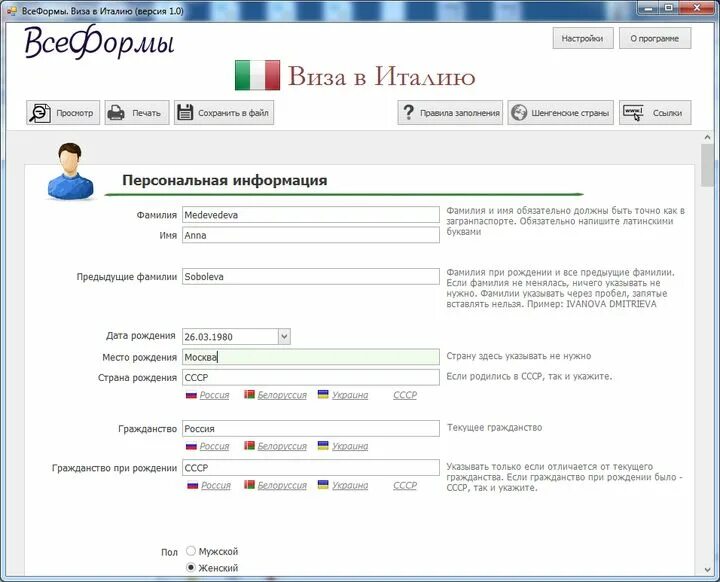Select Украина link under Страна рождения
The width and height of the screenshot is (720, 582).
[x=350, y=395]
